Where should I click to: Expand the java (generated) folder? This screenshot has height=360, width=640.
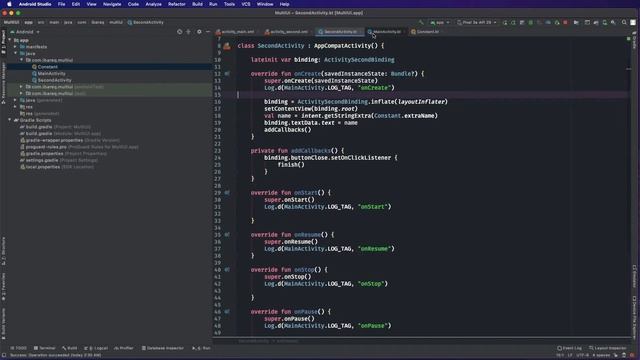point(15,100)
